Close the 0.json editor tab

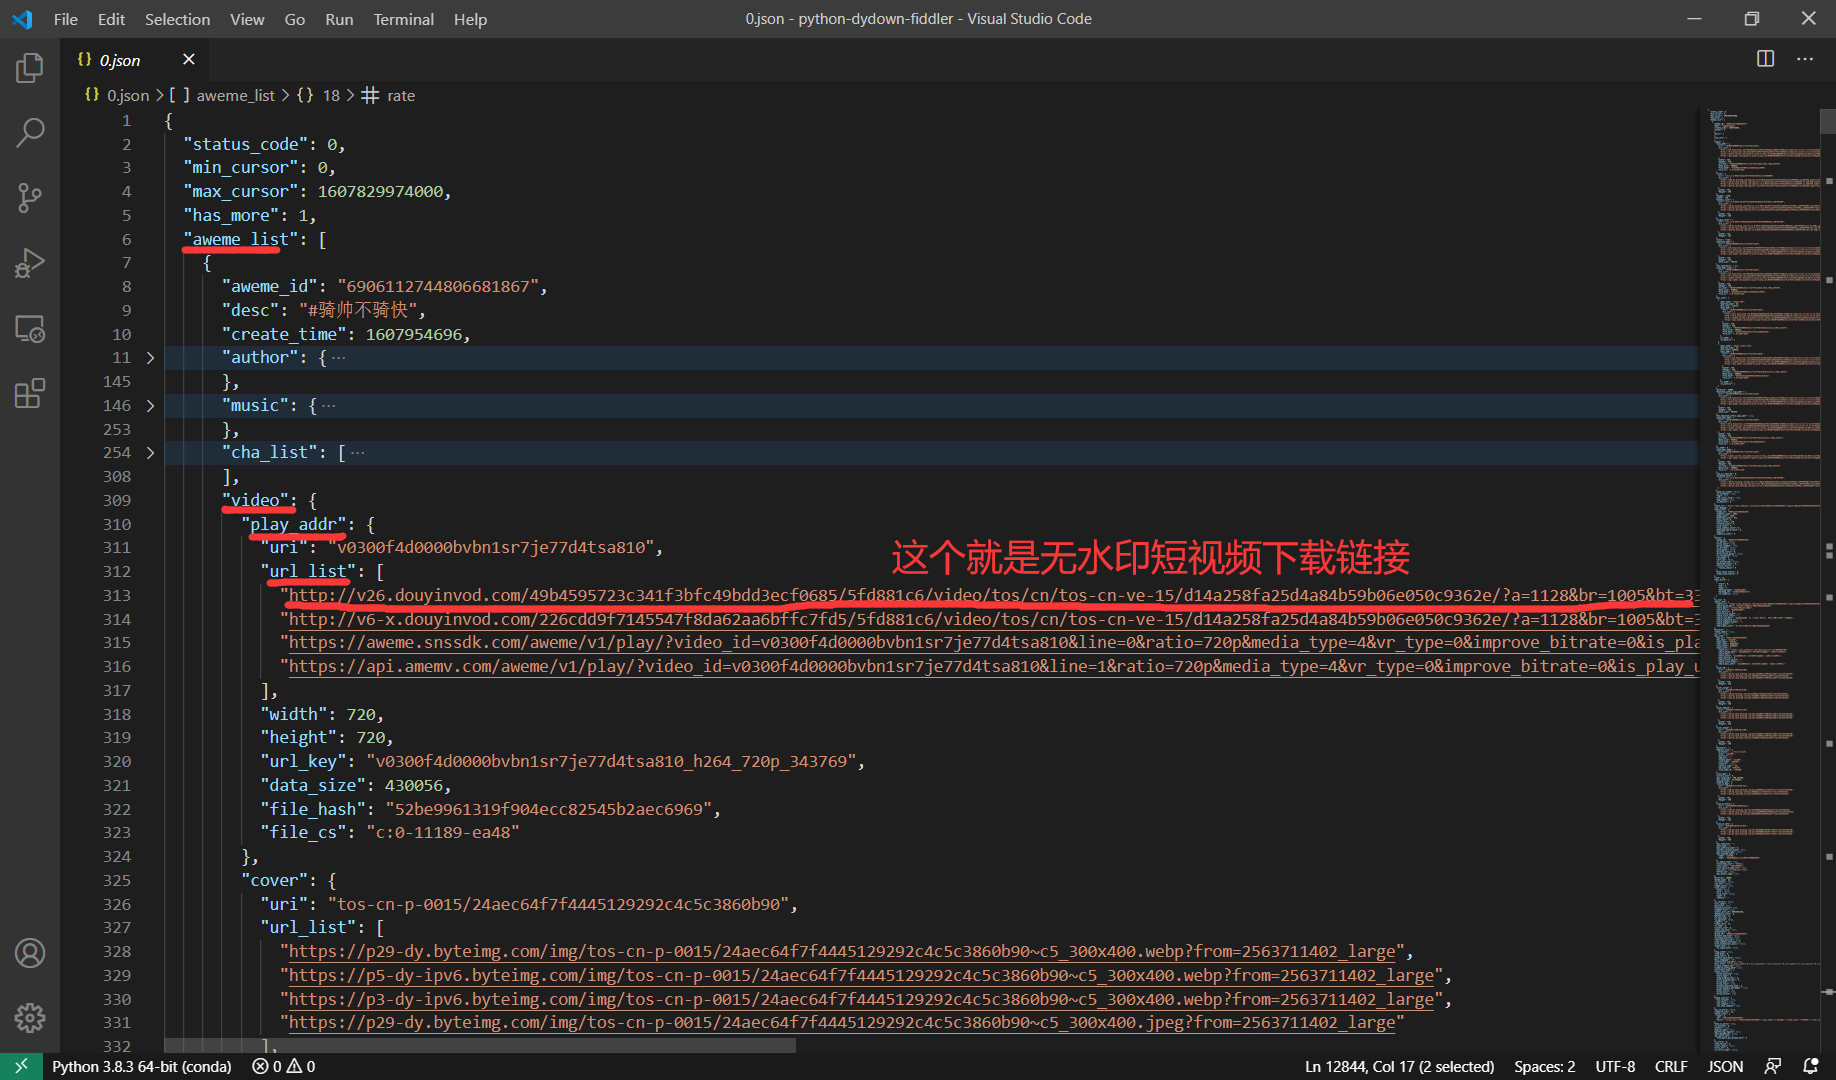point(189,60)
